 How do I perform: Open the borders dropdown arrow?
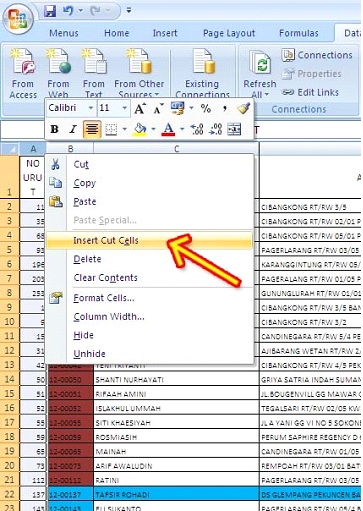pyautogui.click(x=124, y=129)
